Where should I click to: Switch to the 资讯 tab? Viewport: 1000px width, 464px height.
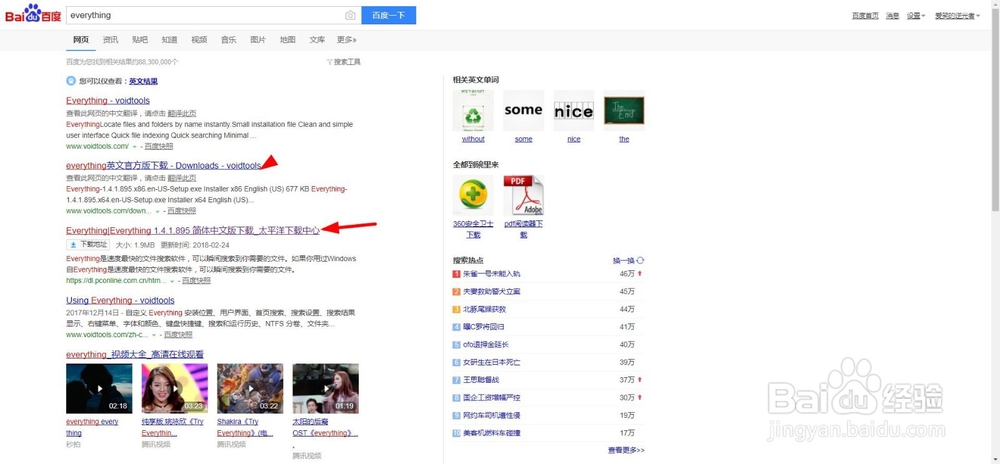click(x=110, y=40)
